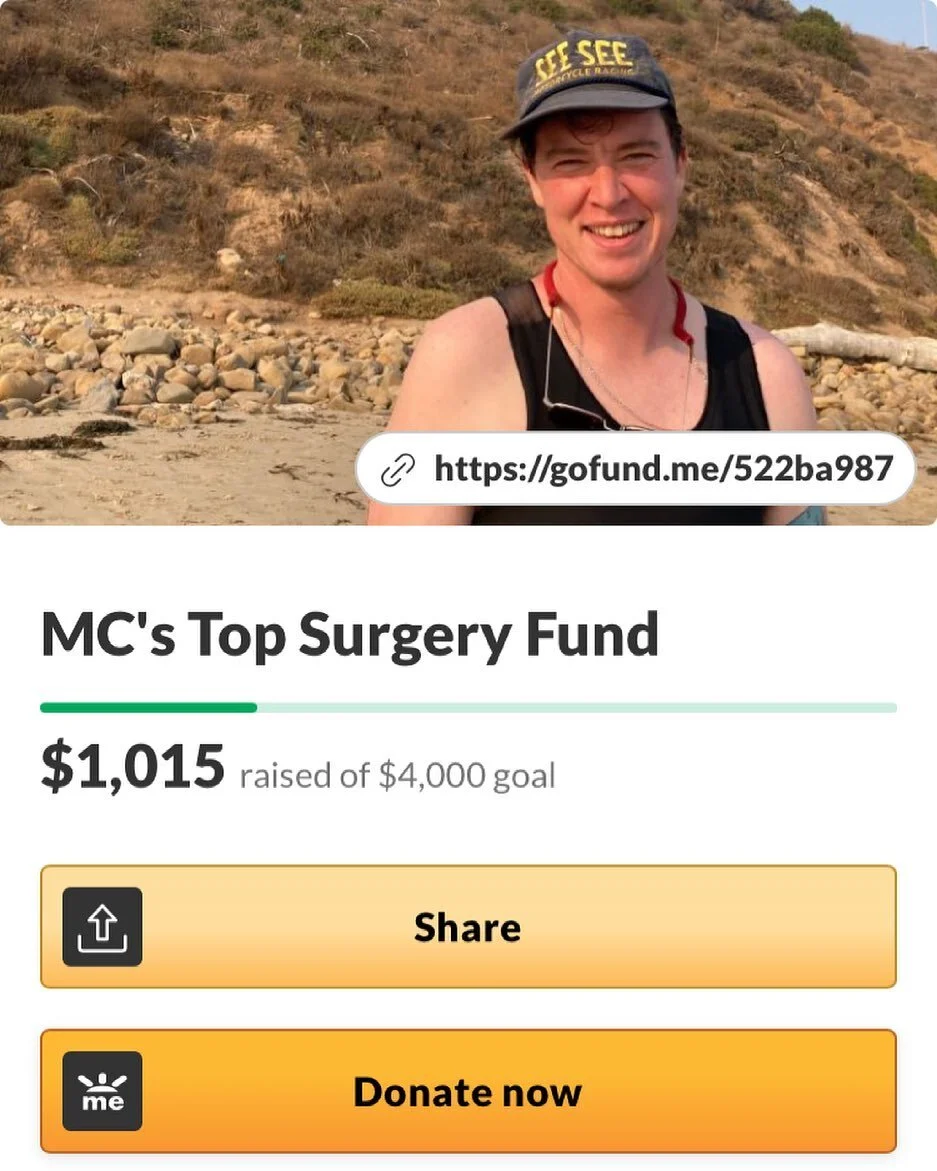Screen dimensions: 937x1171
Task: Click the green filled part of progress bar
Action: pyautogui.click(x=149, y=707)
